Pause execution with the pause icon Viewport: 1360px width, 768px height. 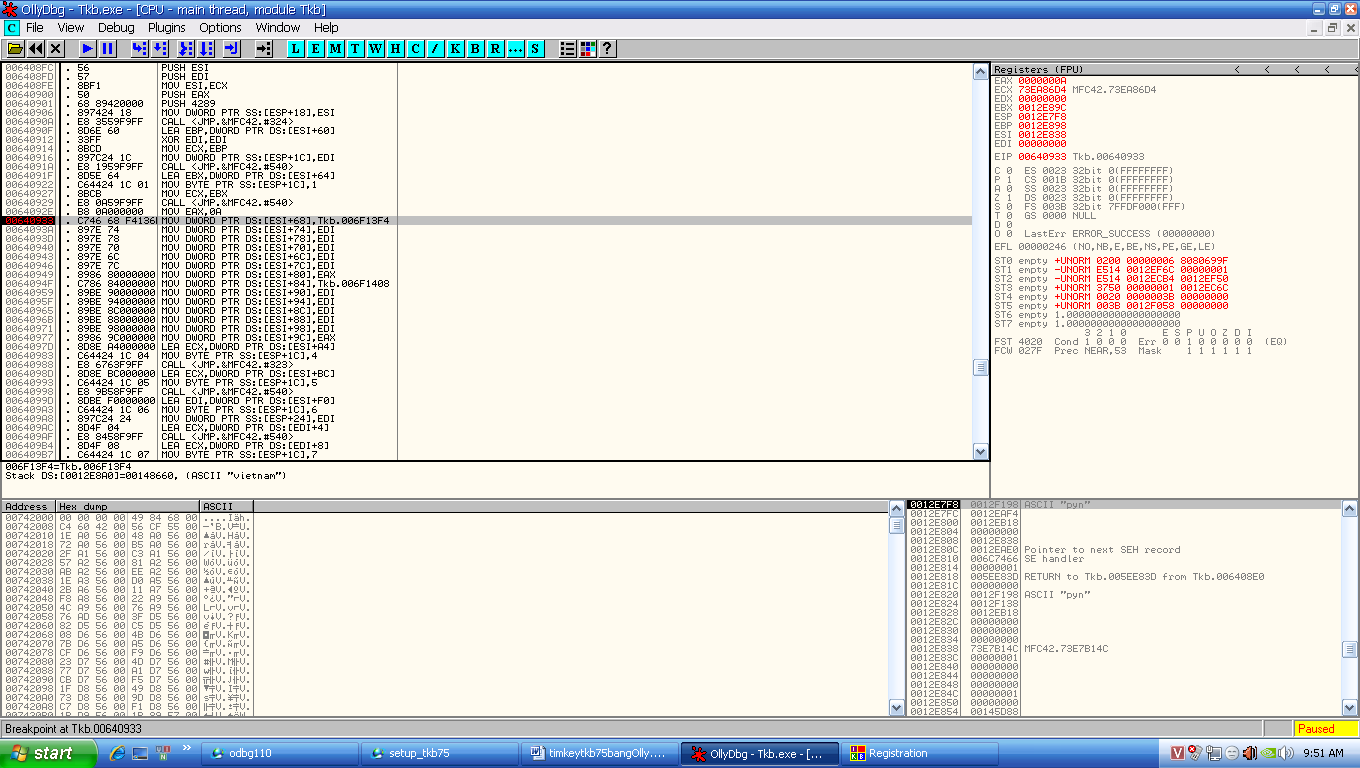coord(108,48)
